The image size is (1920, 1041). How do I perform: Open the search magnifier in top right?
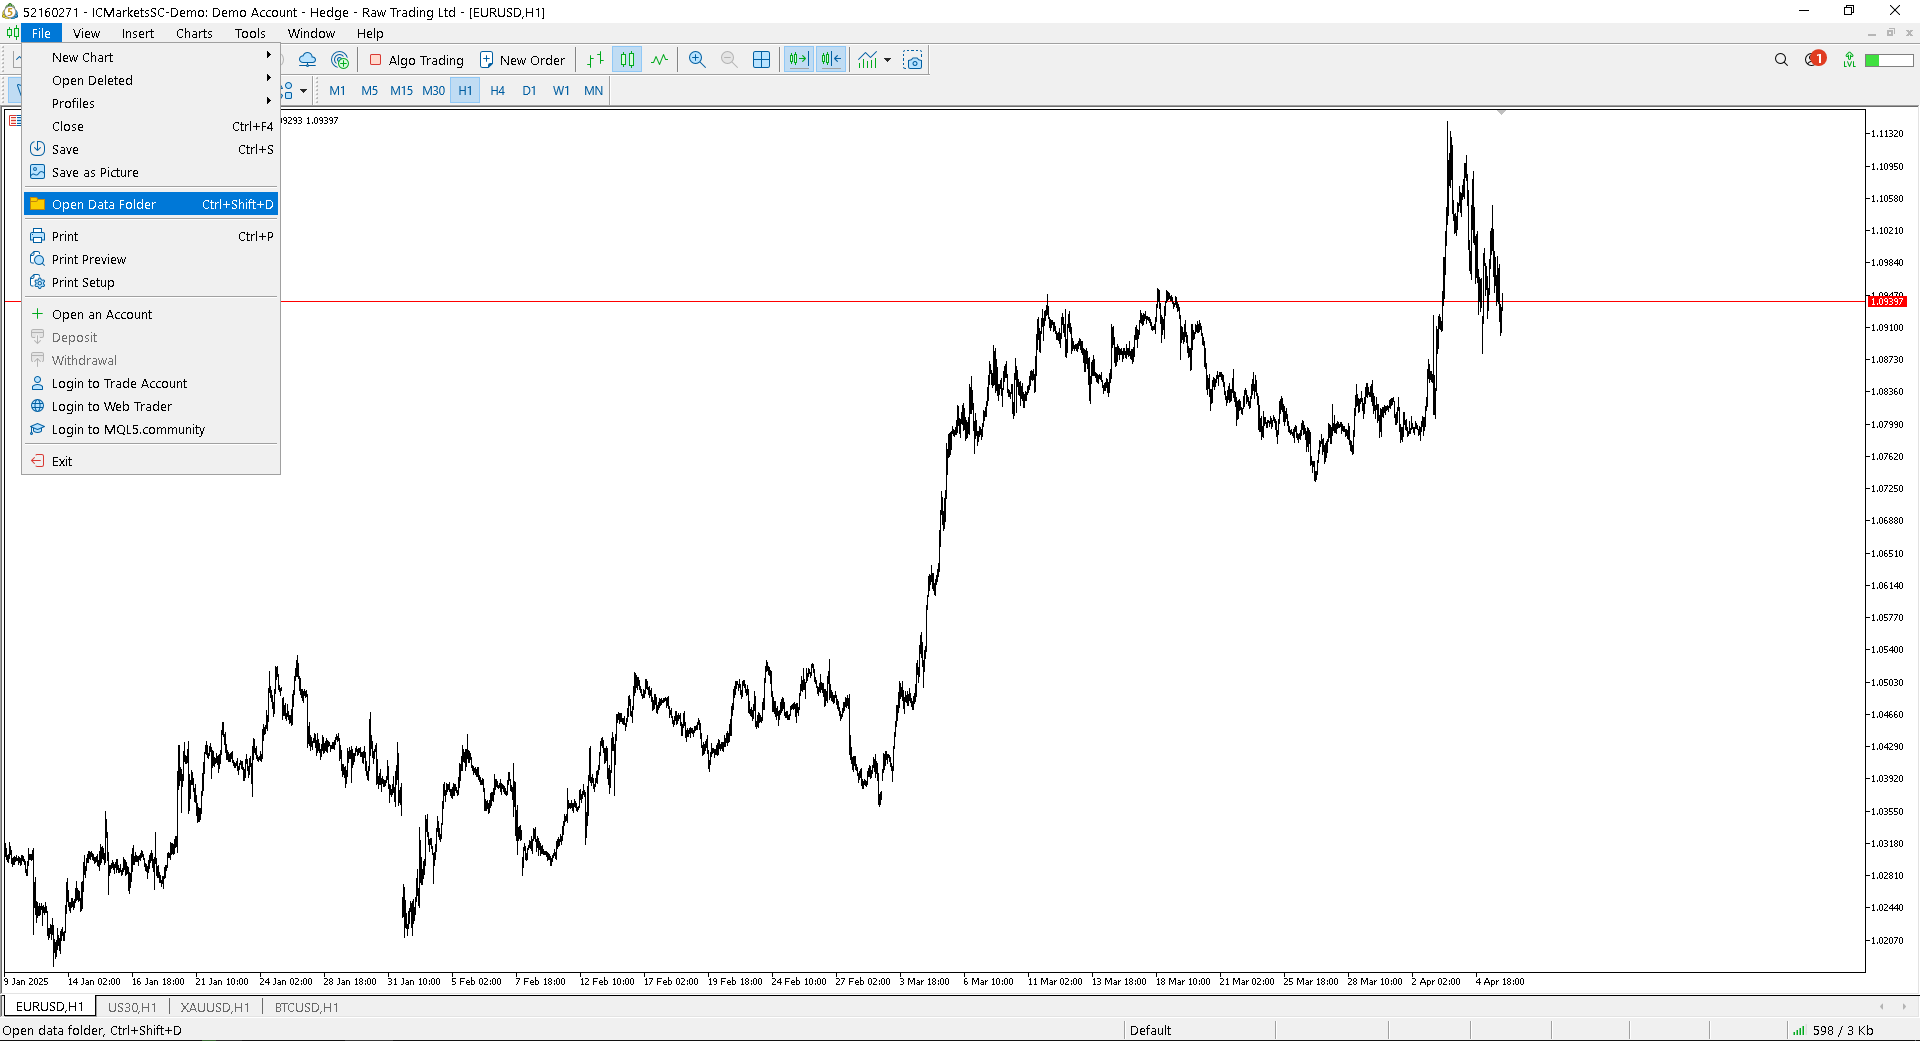coord(1781,60)
